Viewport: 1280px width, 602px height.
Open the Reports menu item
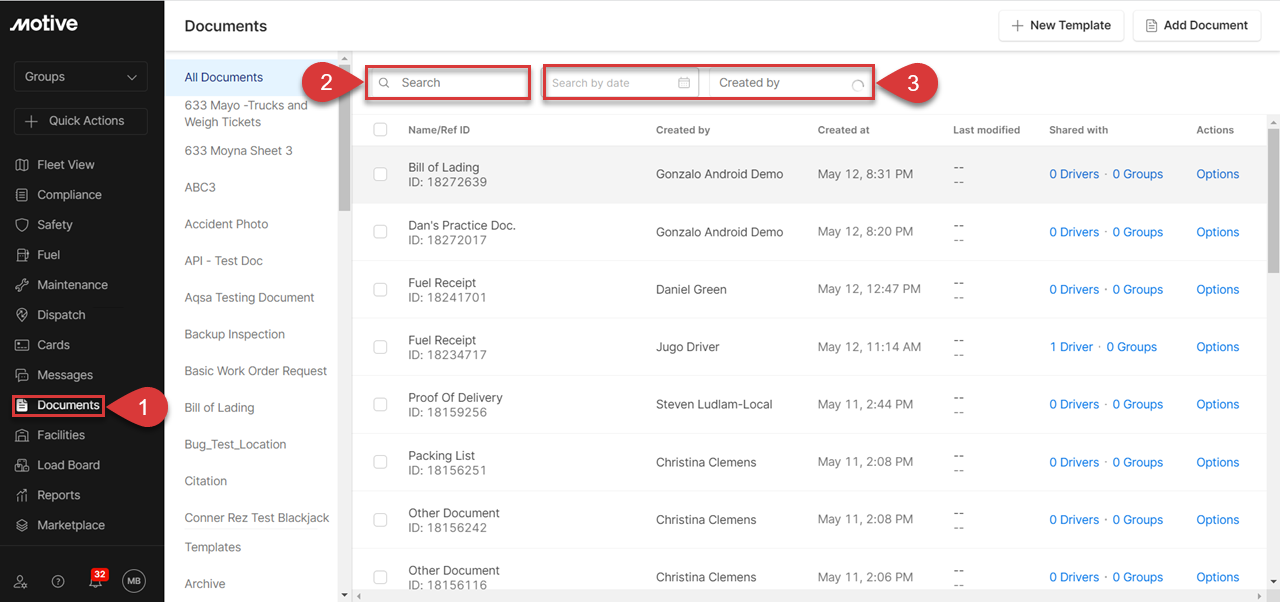click(58, 495)
